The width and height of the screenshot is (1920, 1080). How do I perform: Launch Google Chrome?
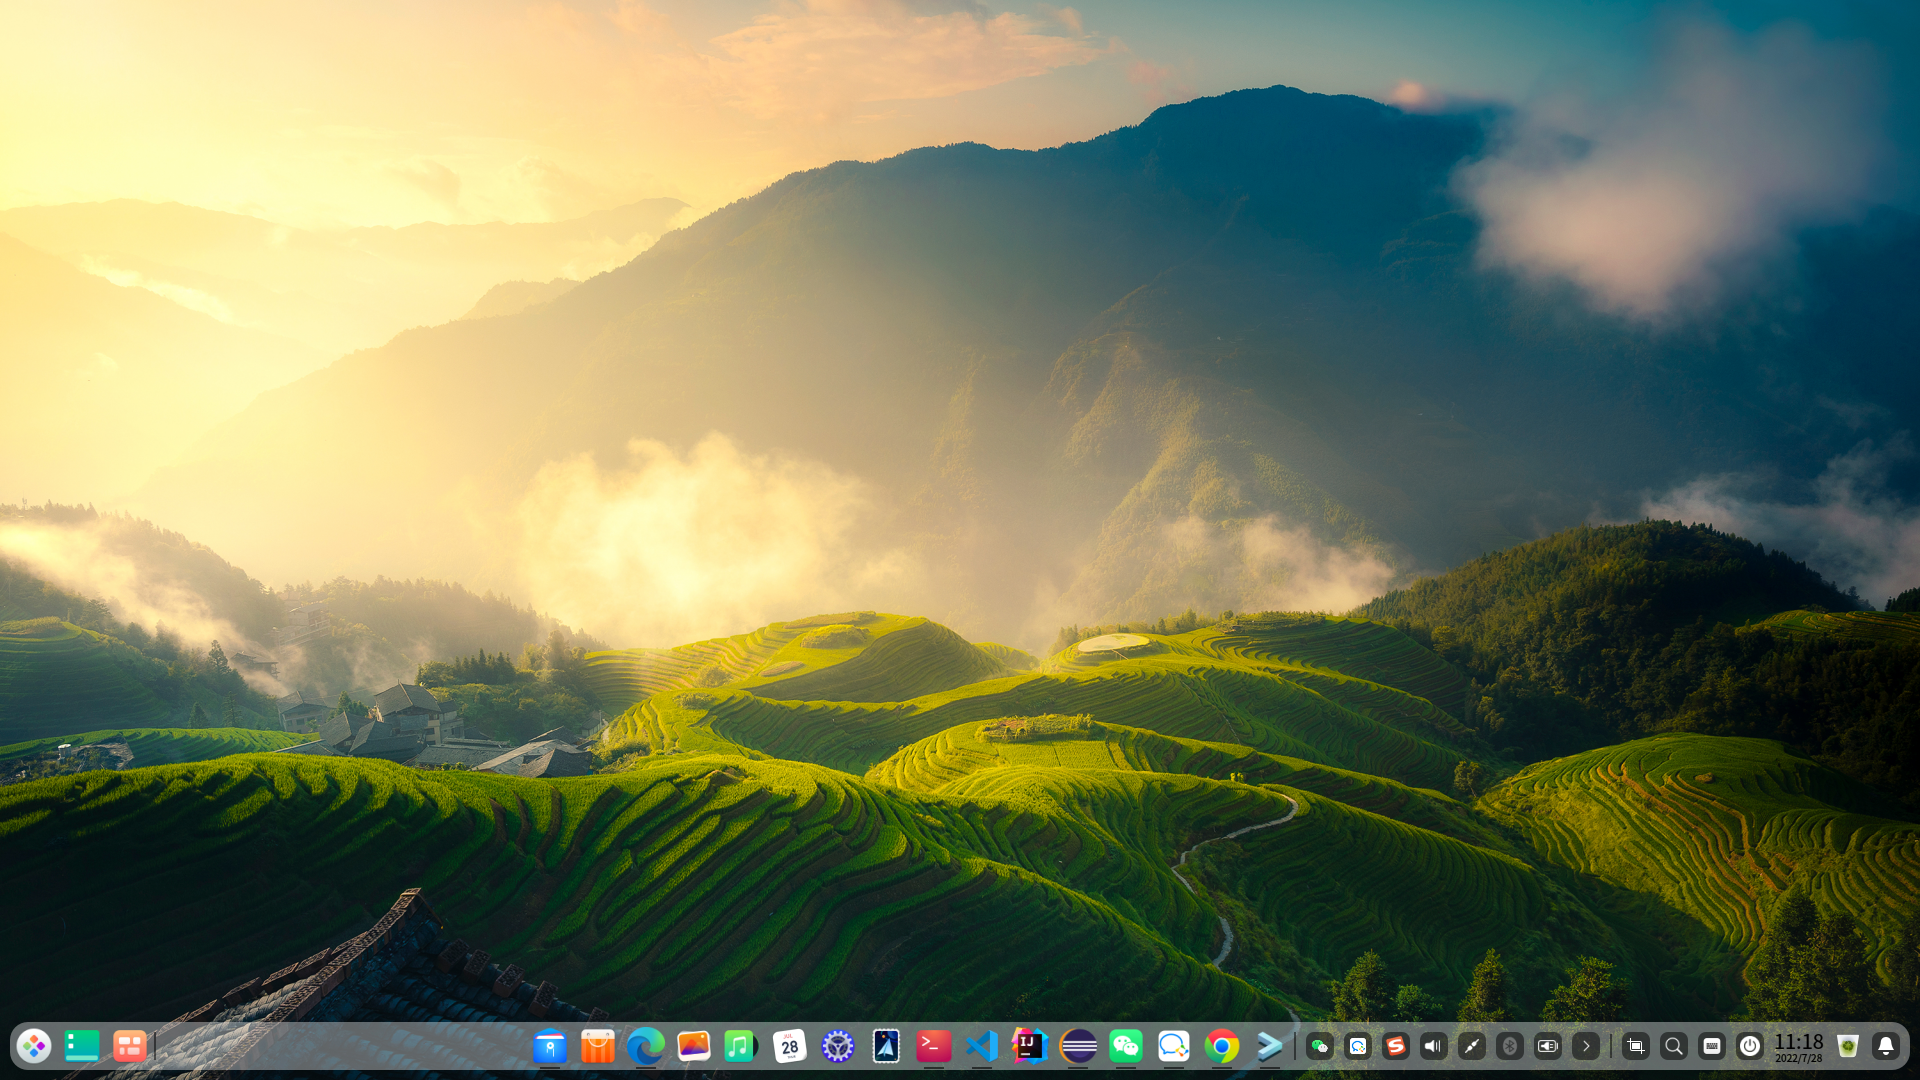(1220, 1046)
